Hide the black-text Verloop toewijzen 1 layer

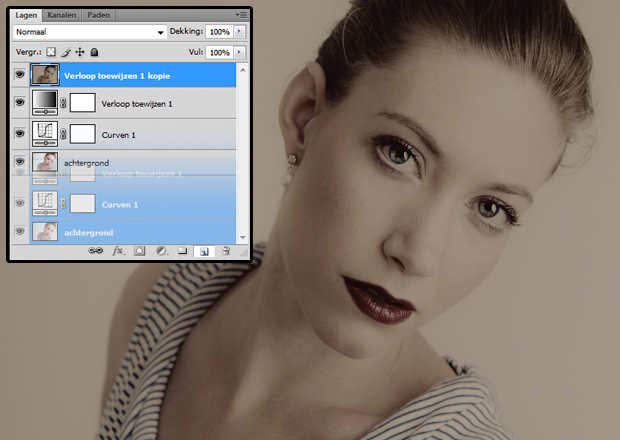20,103
